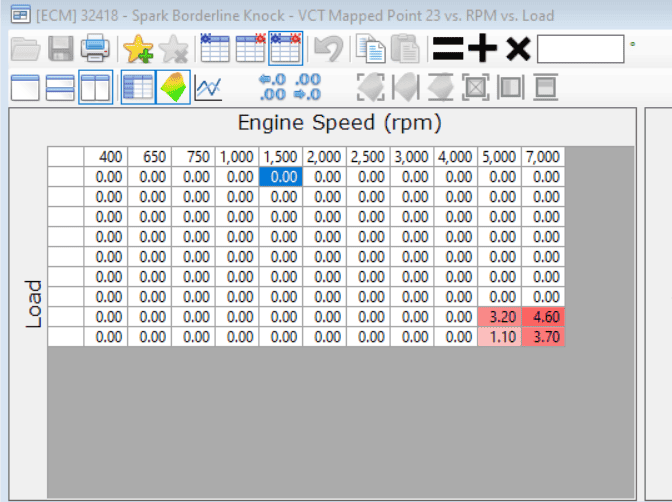Click the 1,000 rpm column header
Image resolution: width=672 pixels, height=502 pixels.
pos(237,157)
